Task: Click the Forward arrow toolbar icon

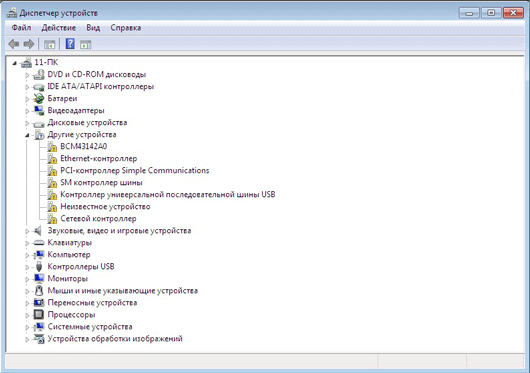Action: [x=29, y=44]
